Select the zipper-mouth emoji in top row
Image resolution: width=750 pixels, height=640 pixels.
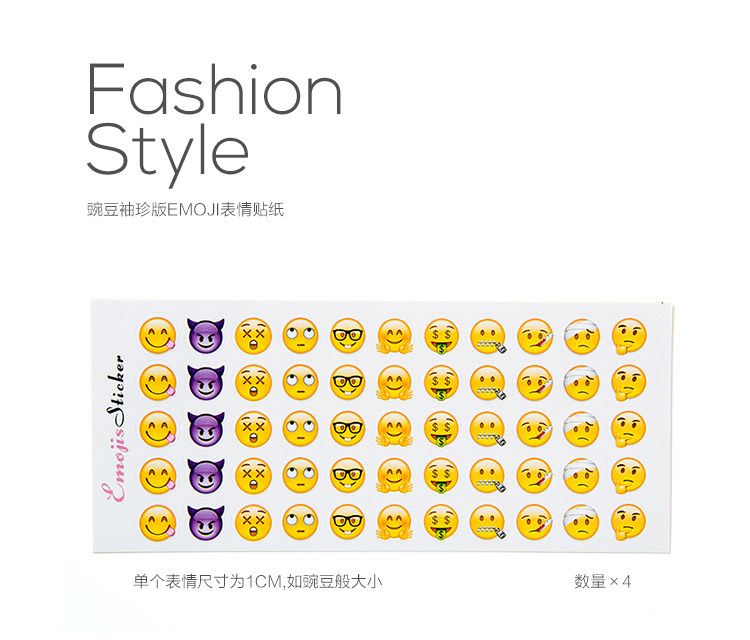tap(488, 337)
